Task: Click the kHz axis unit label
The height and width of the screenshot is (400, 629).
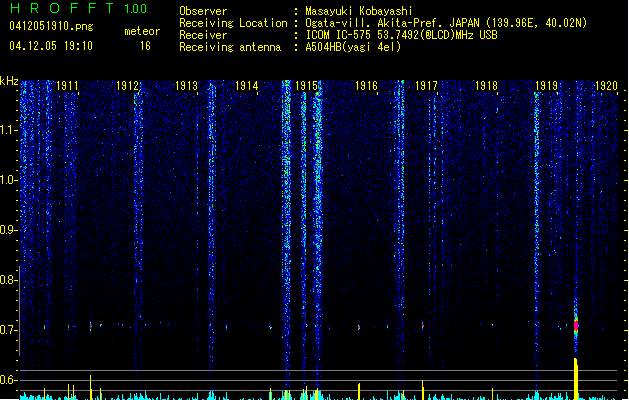Action: pos(9,81)
